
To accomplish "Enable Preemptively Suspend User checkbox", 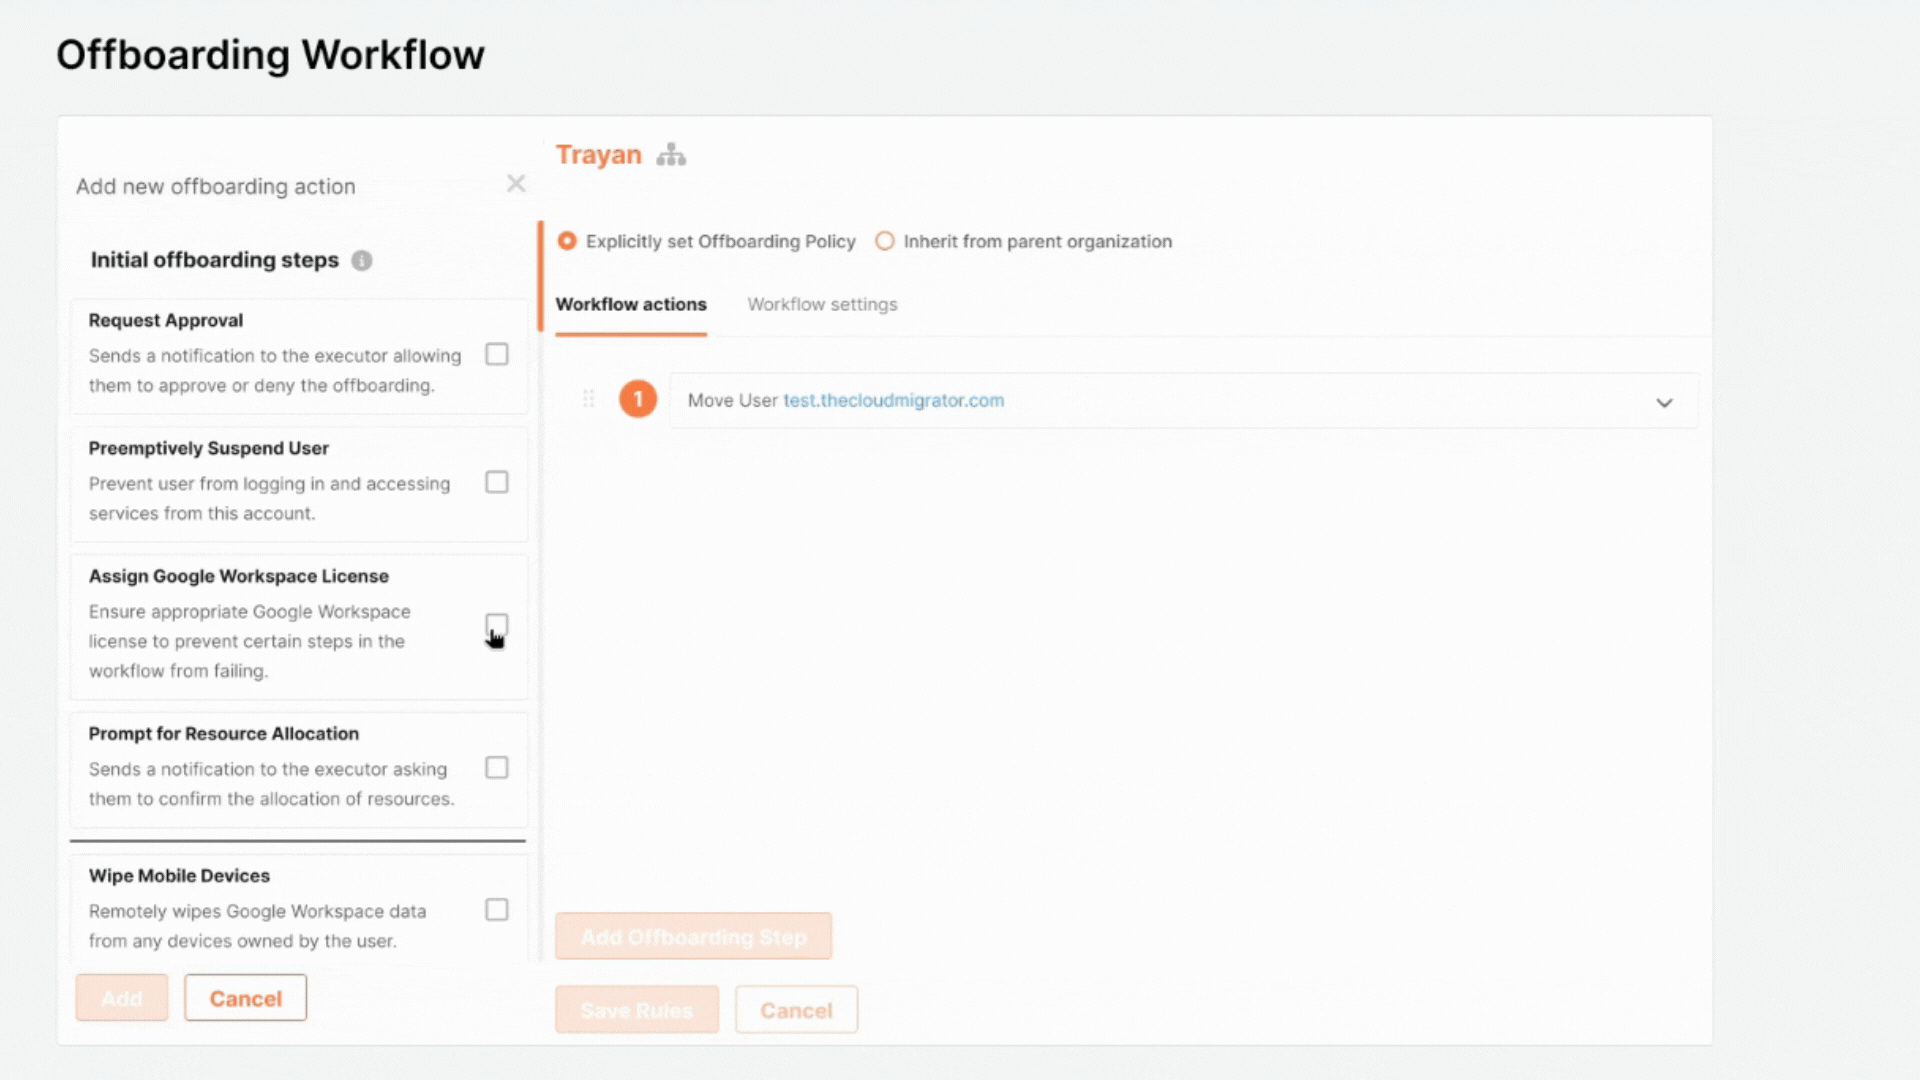I will [x=497, y=482].
